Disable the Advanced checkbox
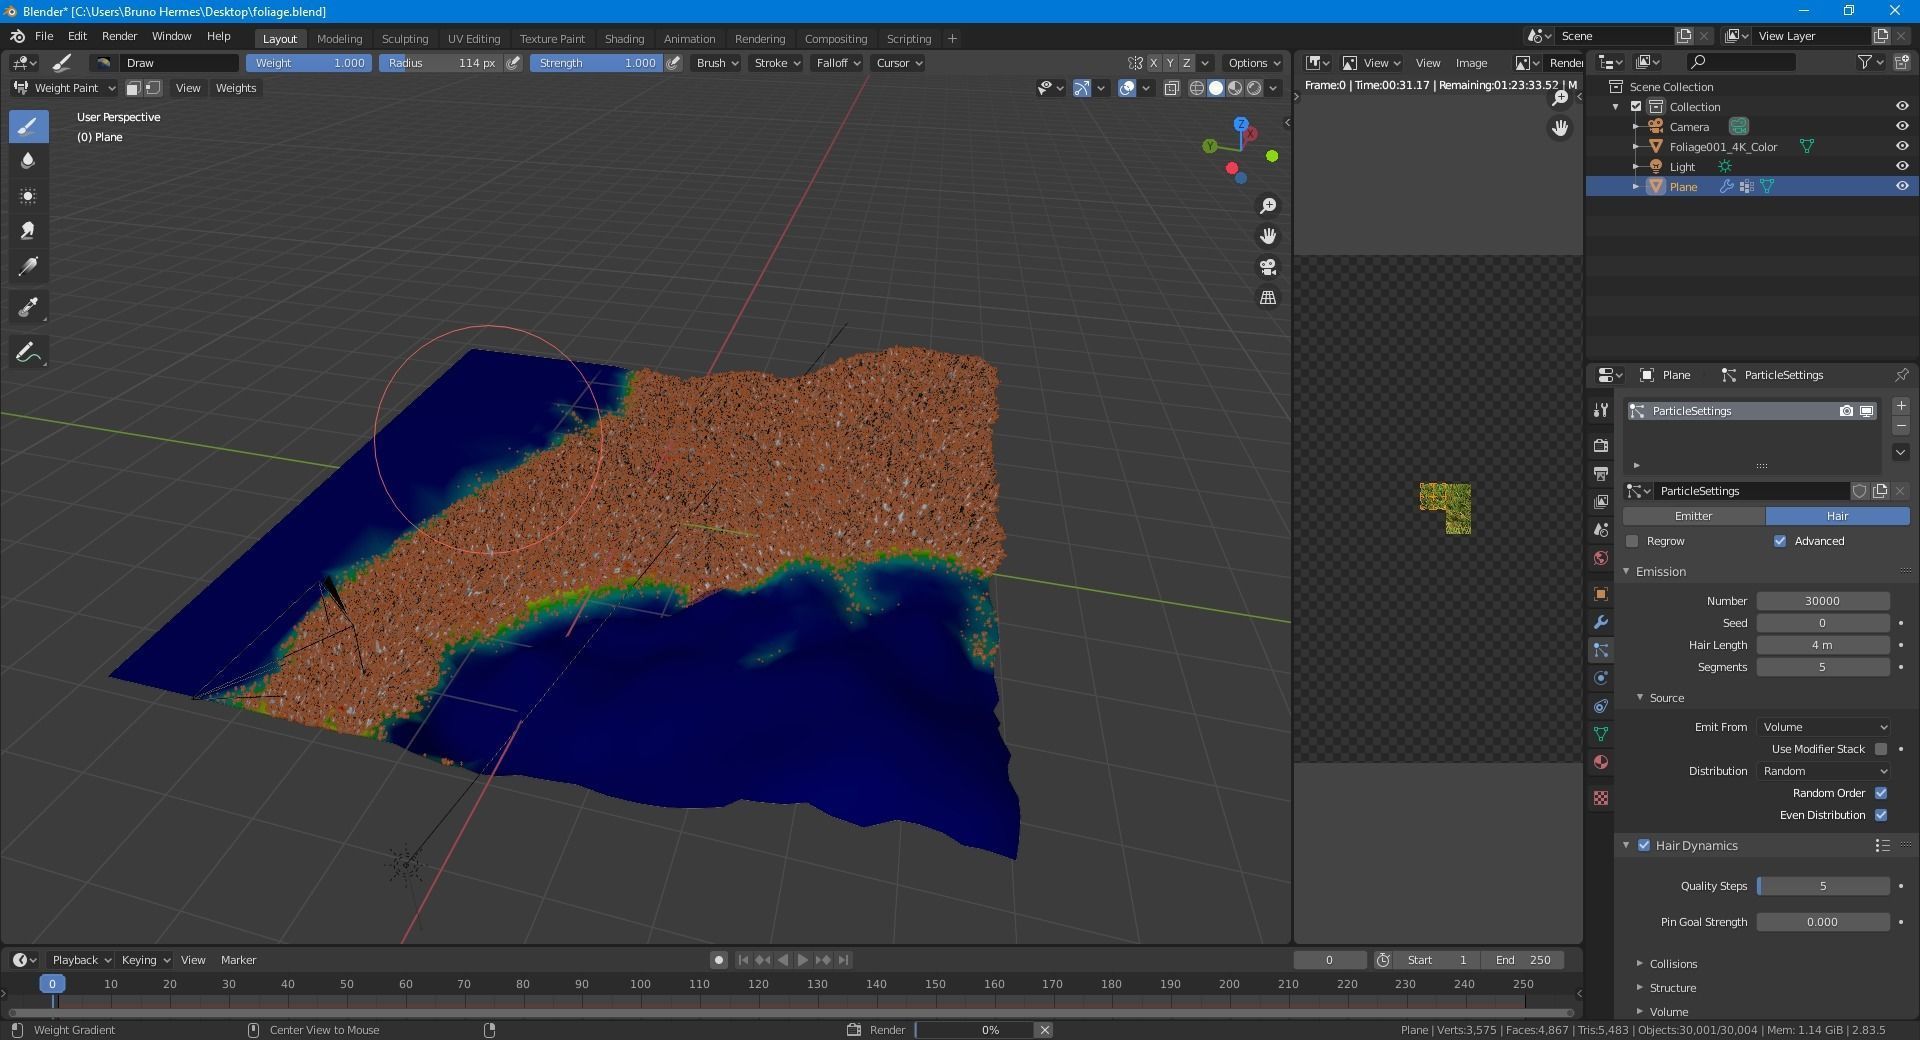 [1780, 541]
